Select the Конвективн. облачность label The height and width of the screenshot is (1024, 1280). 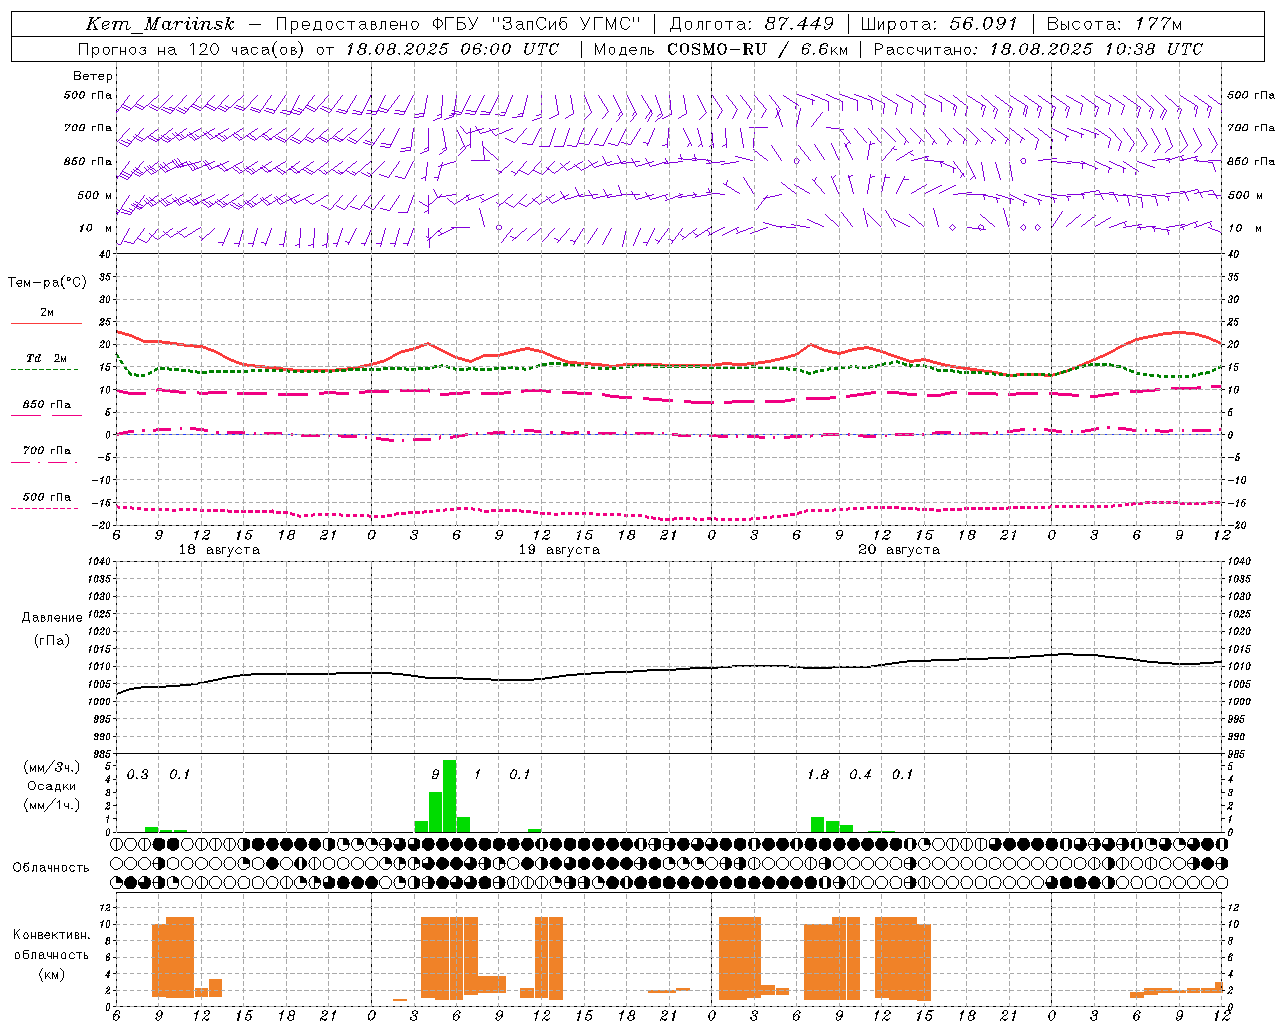[x=51, y=945]
